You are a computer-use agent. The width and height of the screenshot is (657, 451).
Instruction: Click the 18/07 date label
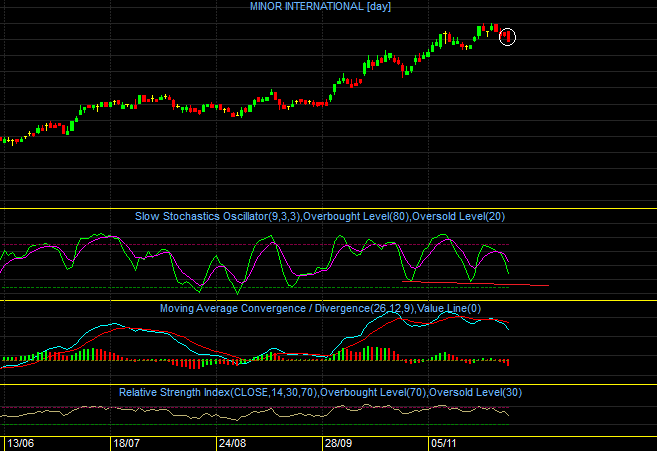coord(127,443)
